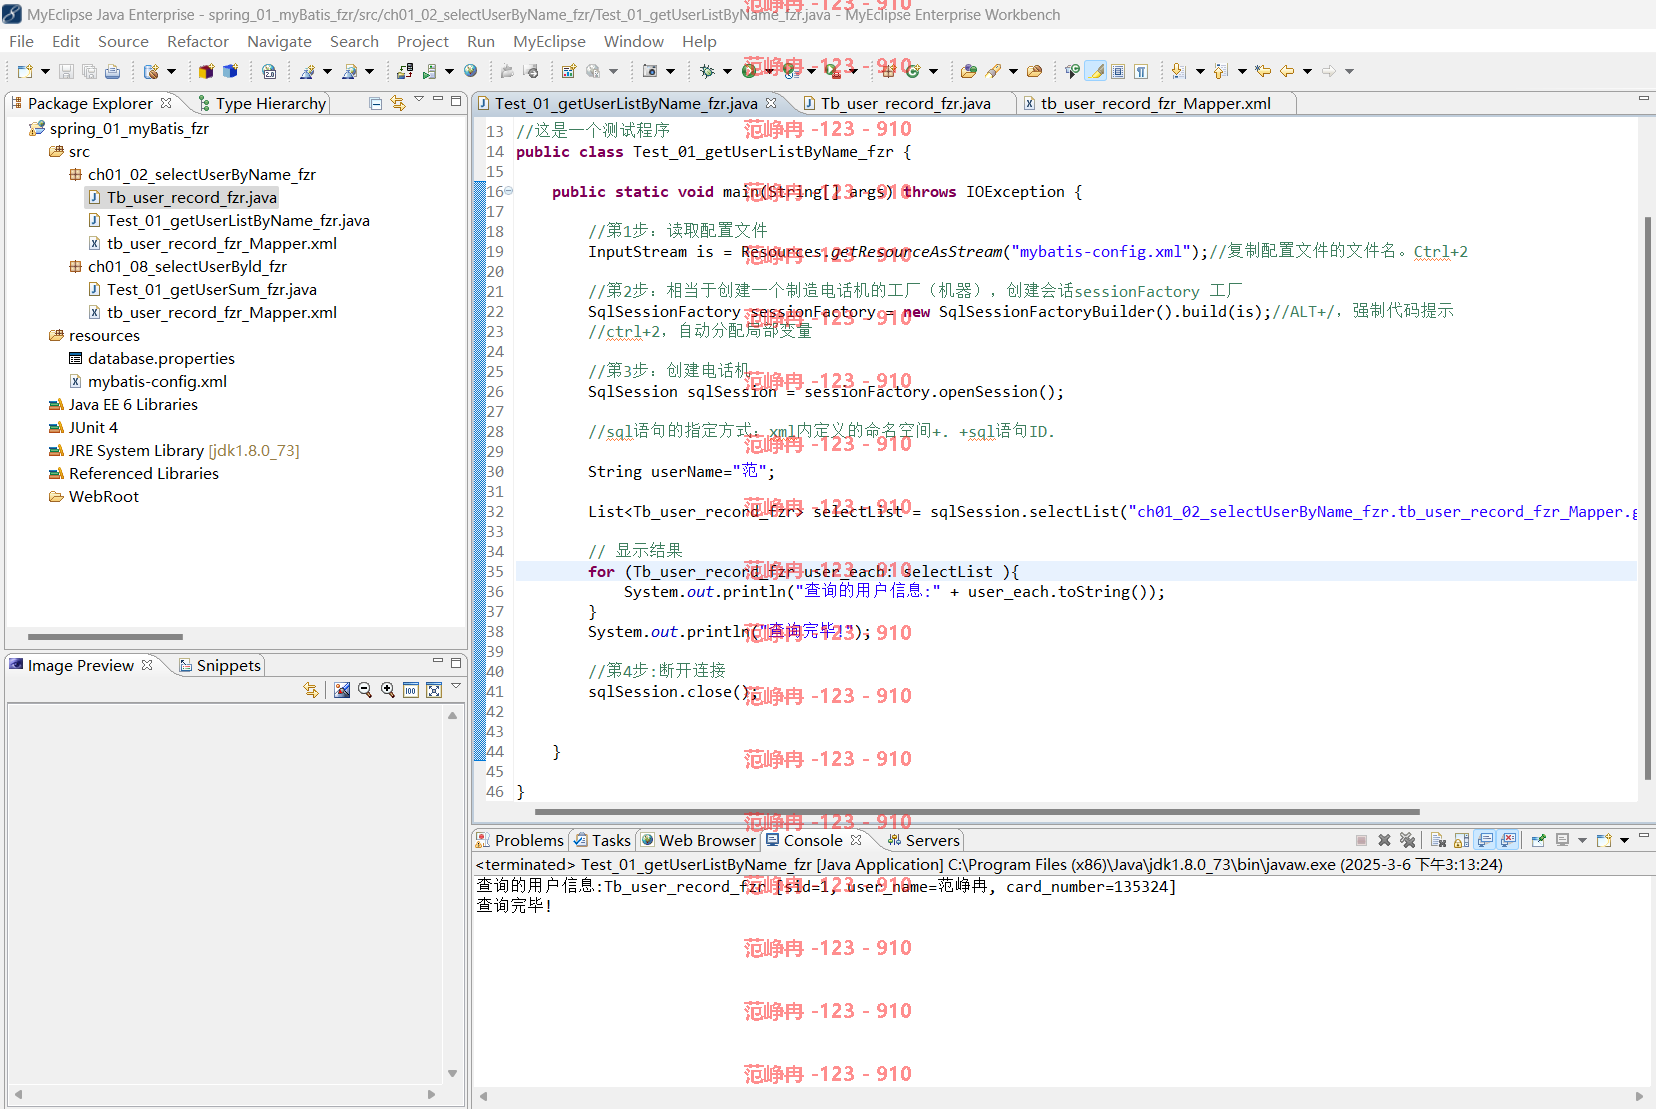Open the Refactor menu
Image resolution: width=1656 pixels, height=1109 pixels.
point(198,41)
